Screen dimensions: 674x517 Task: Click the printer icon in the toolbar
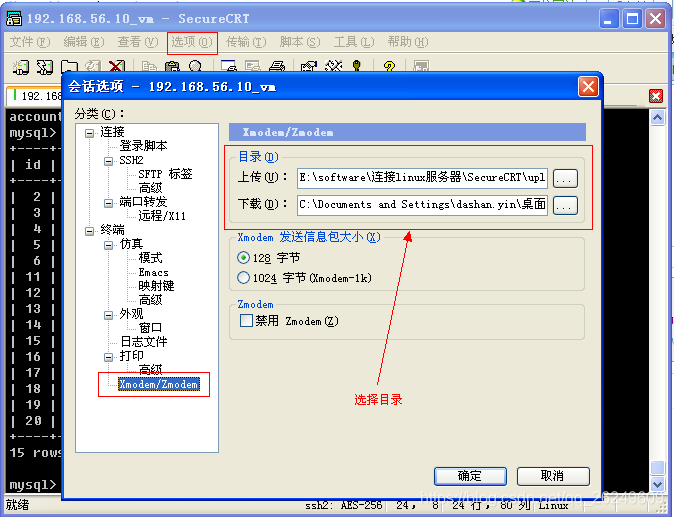coord(277,67)
